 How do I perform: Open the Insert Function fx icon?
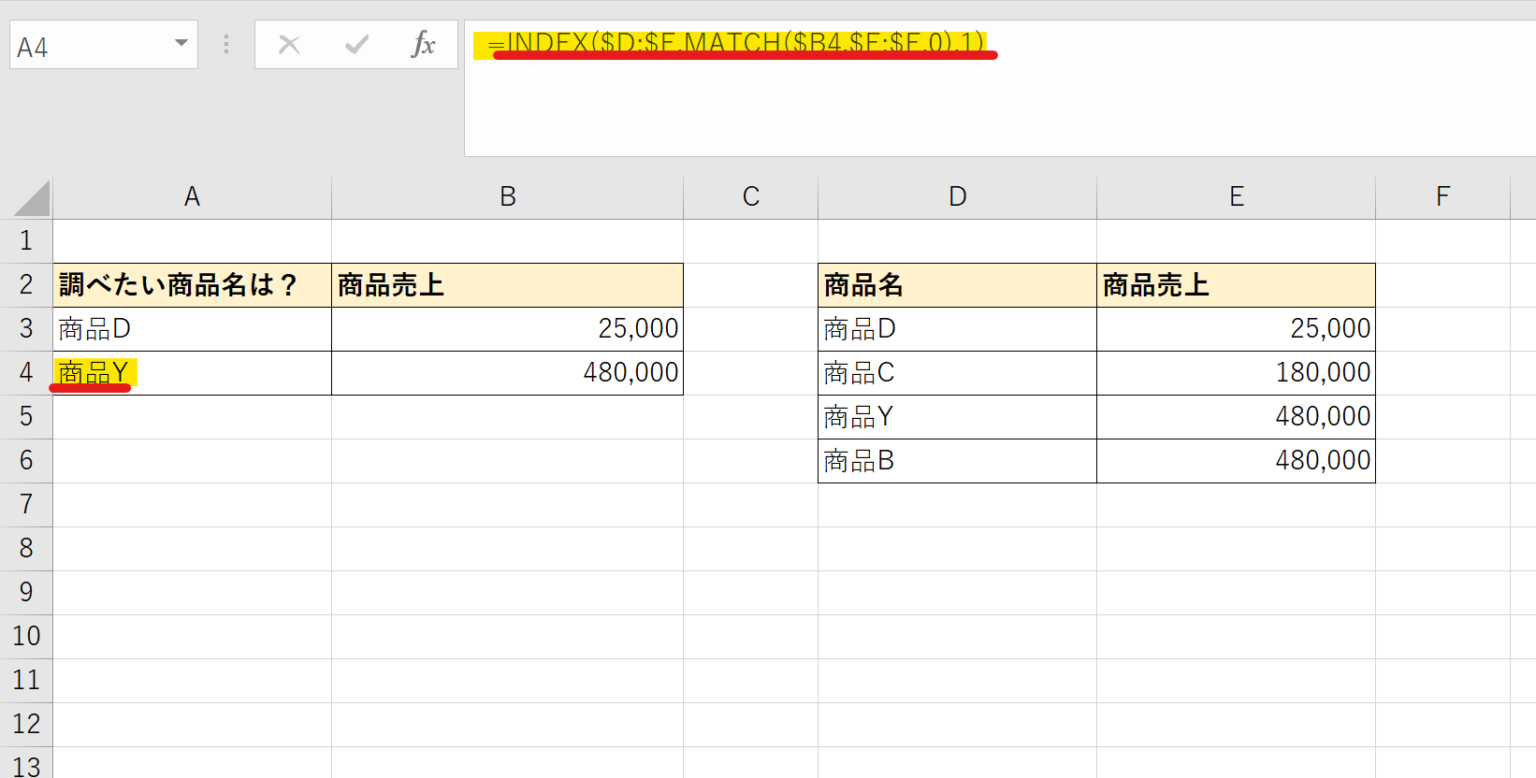(x=424, y=45)
